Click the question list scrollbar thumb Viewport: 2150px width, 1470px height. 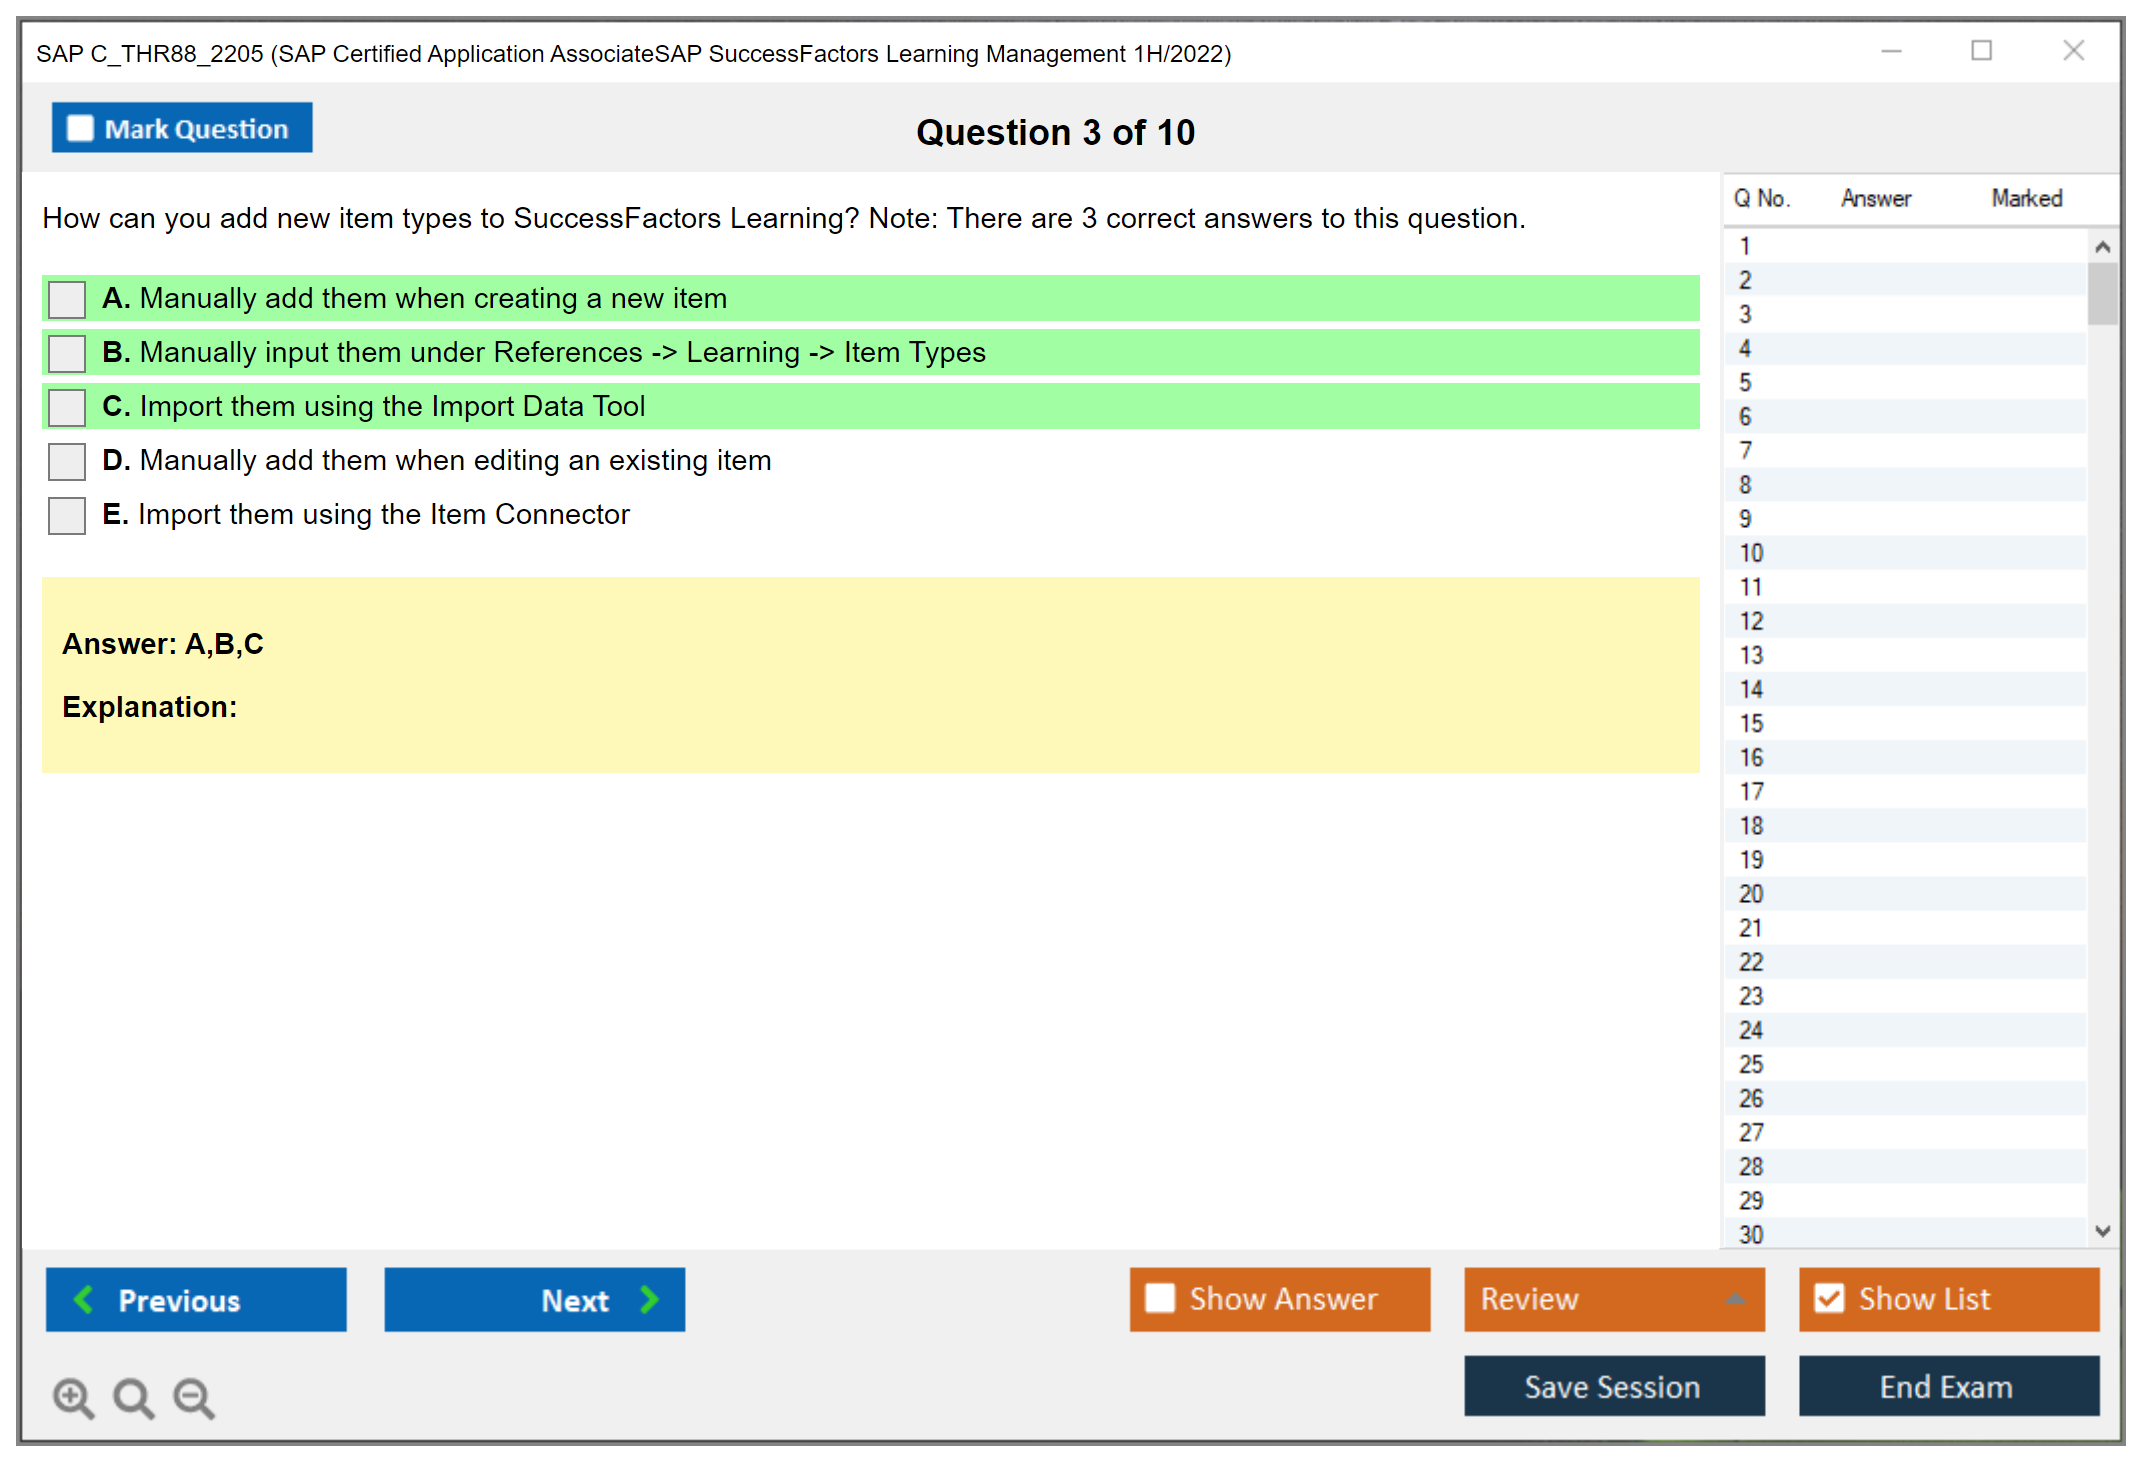pos(2102,294)
